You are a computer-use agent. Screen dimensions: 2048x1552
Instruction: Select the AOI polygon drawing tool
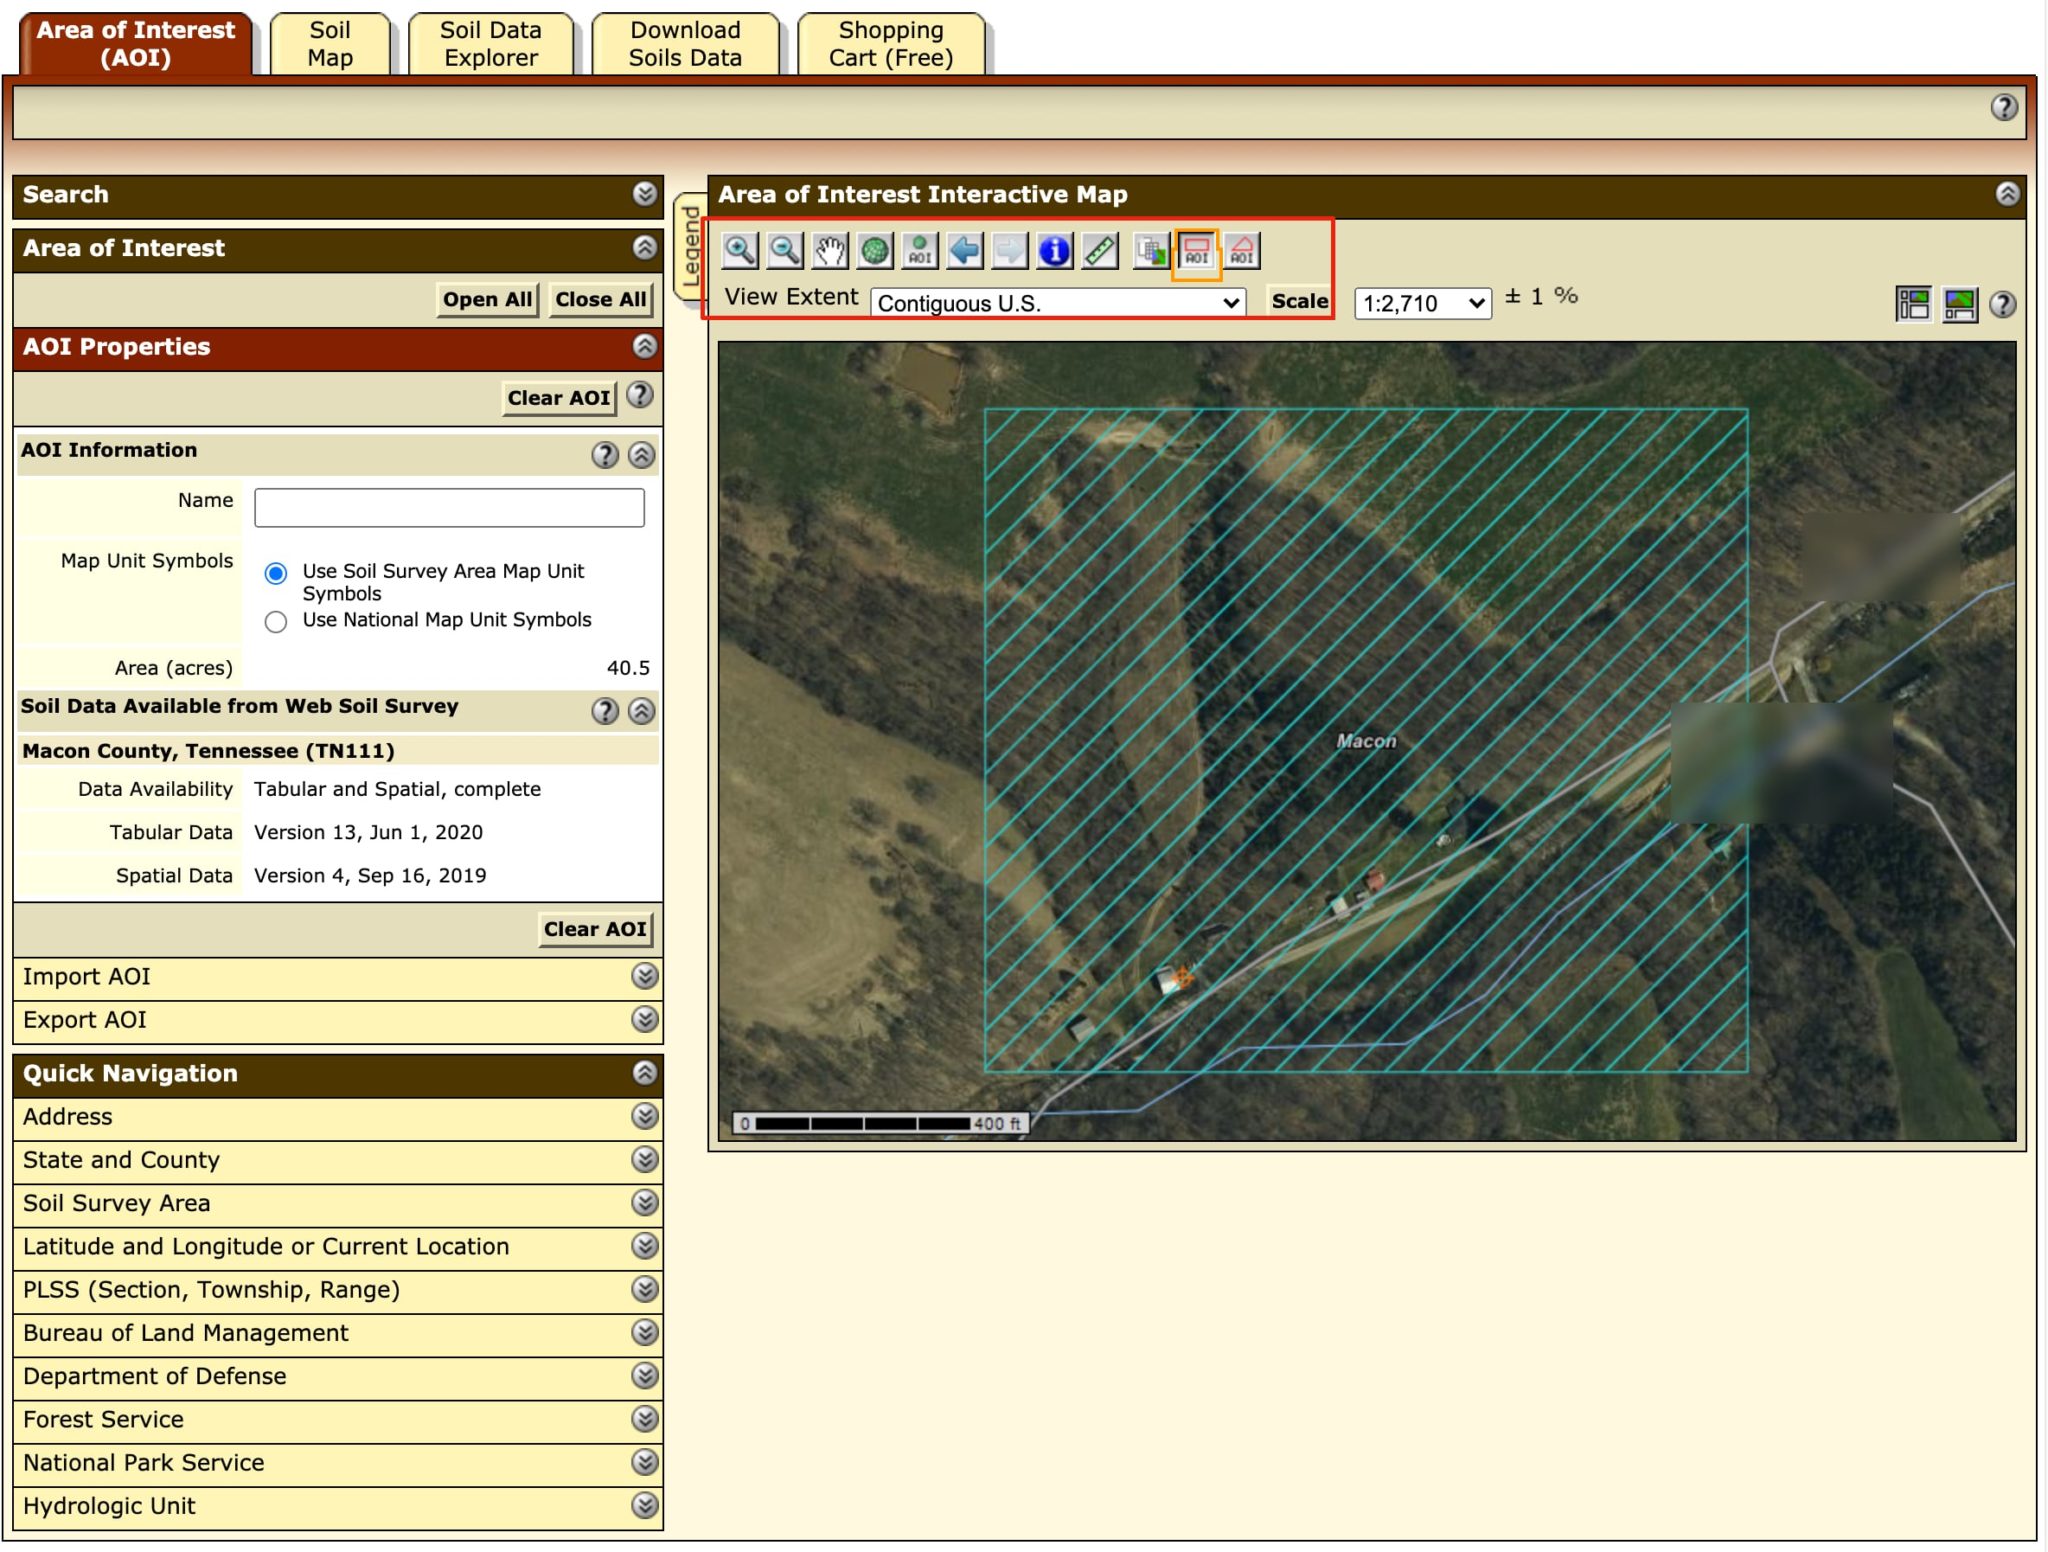click(1242, 252)
